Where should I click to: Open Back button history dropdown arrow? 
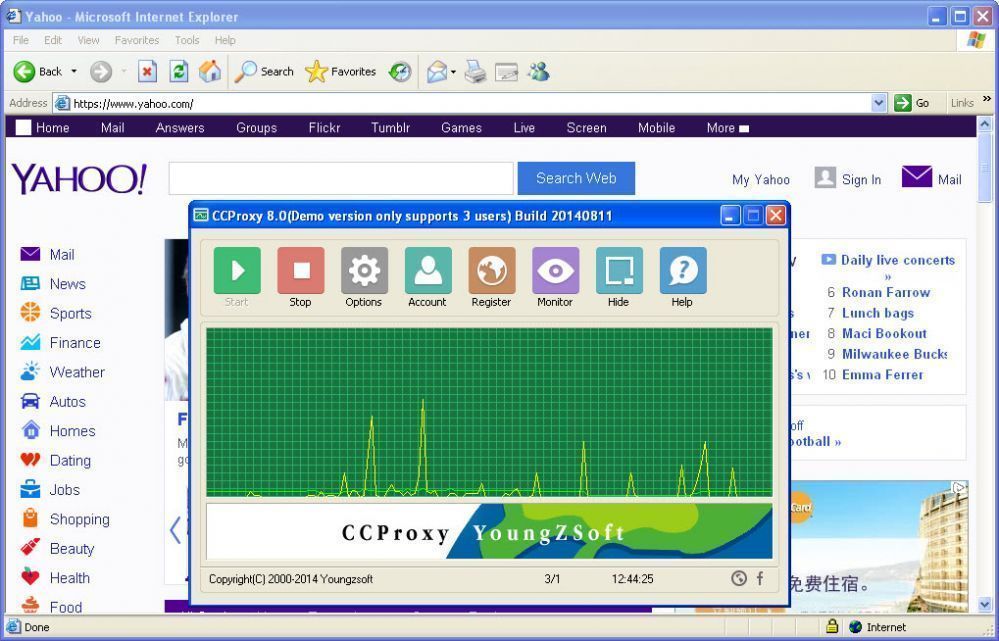[74, 71]
